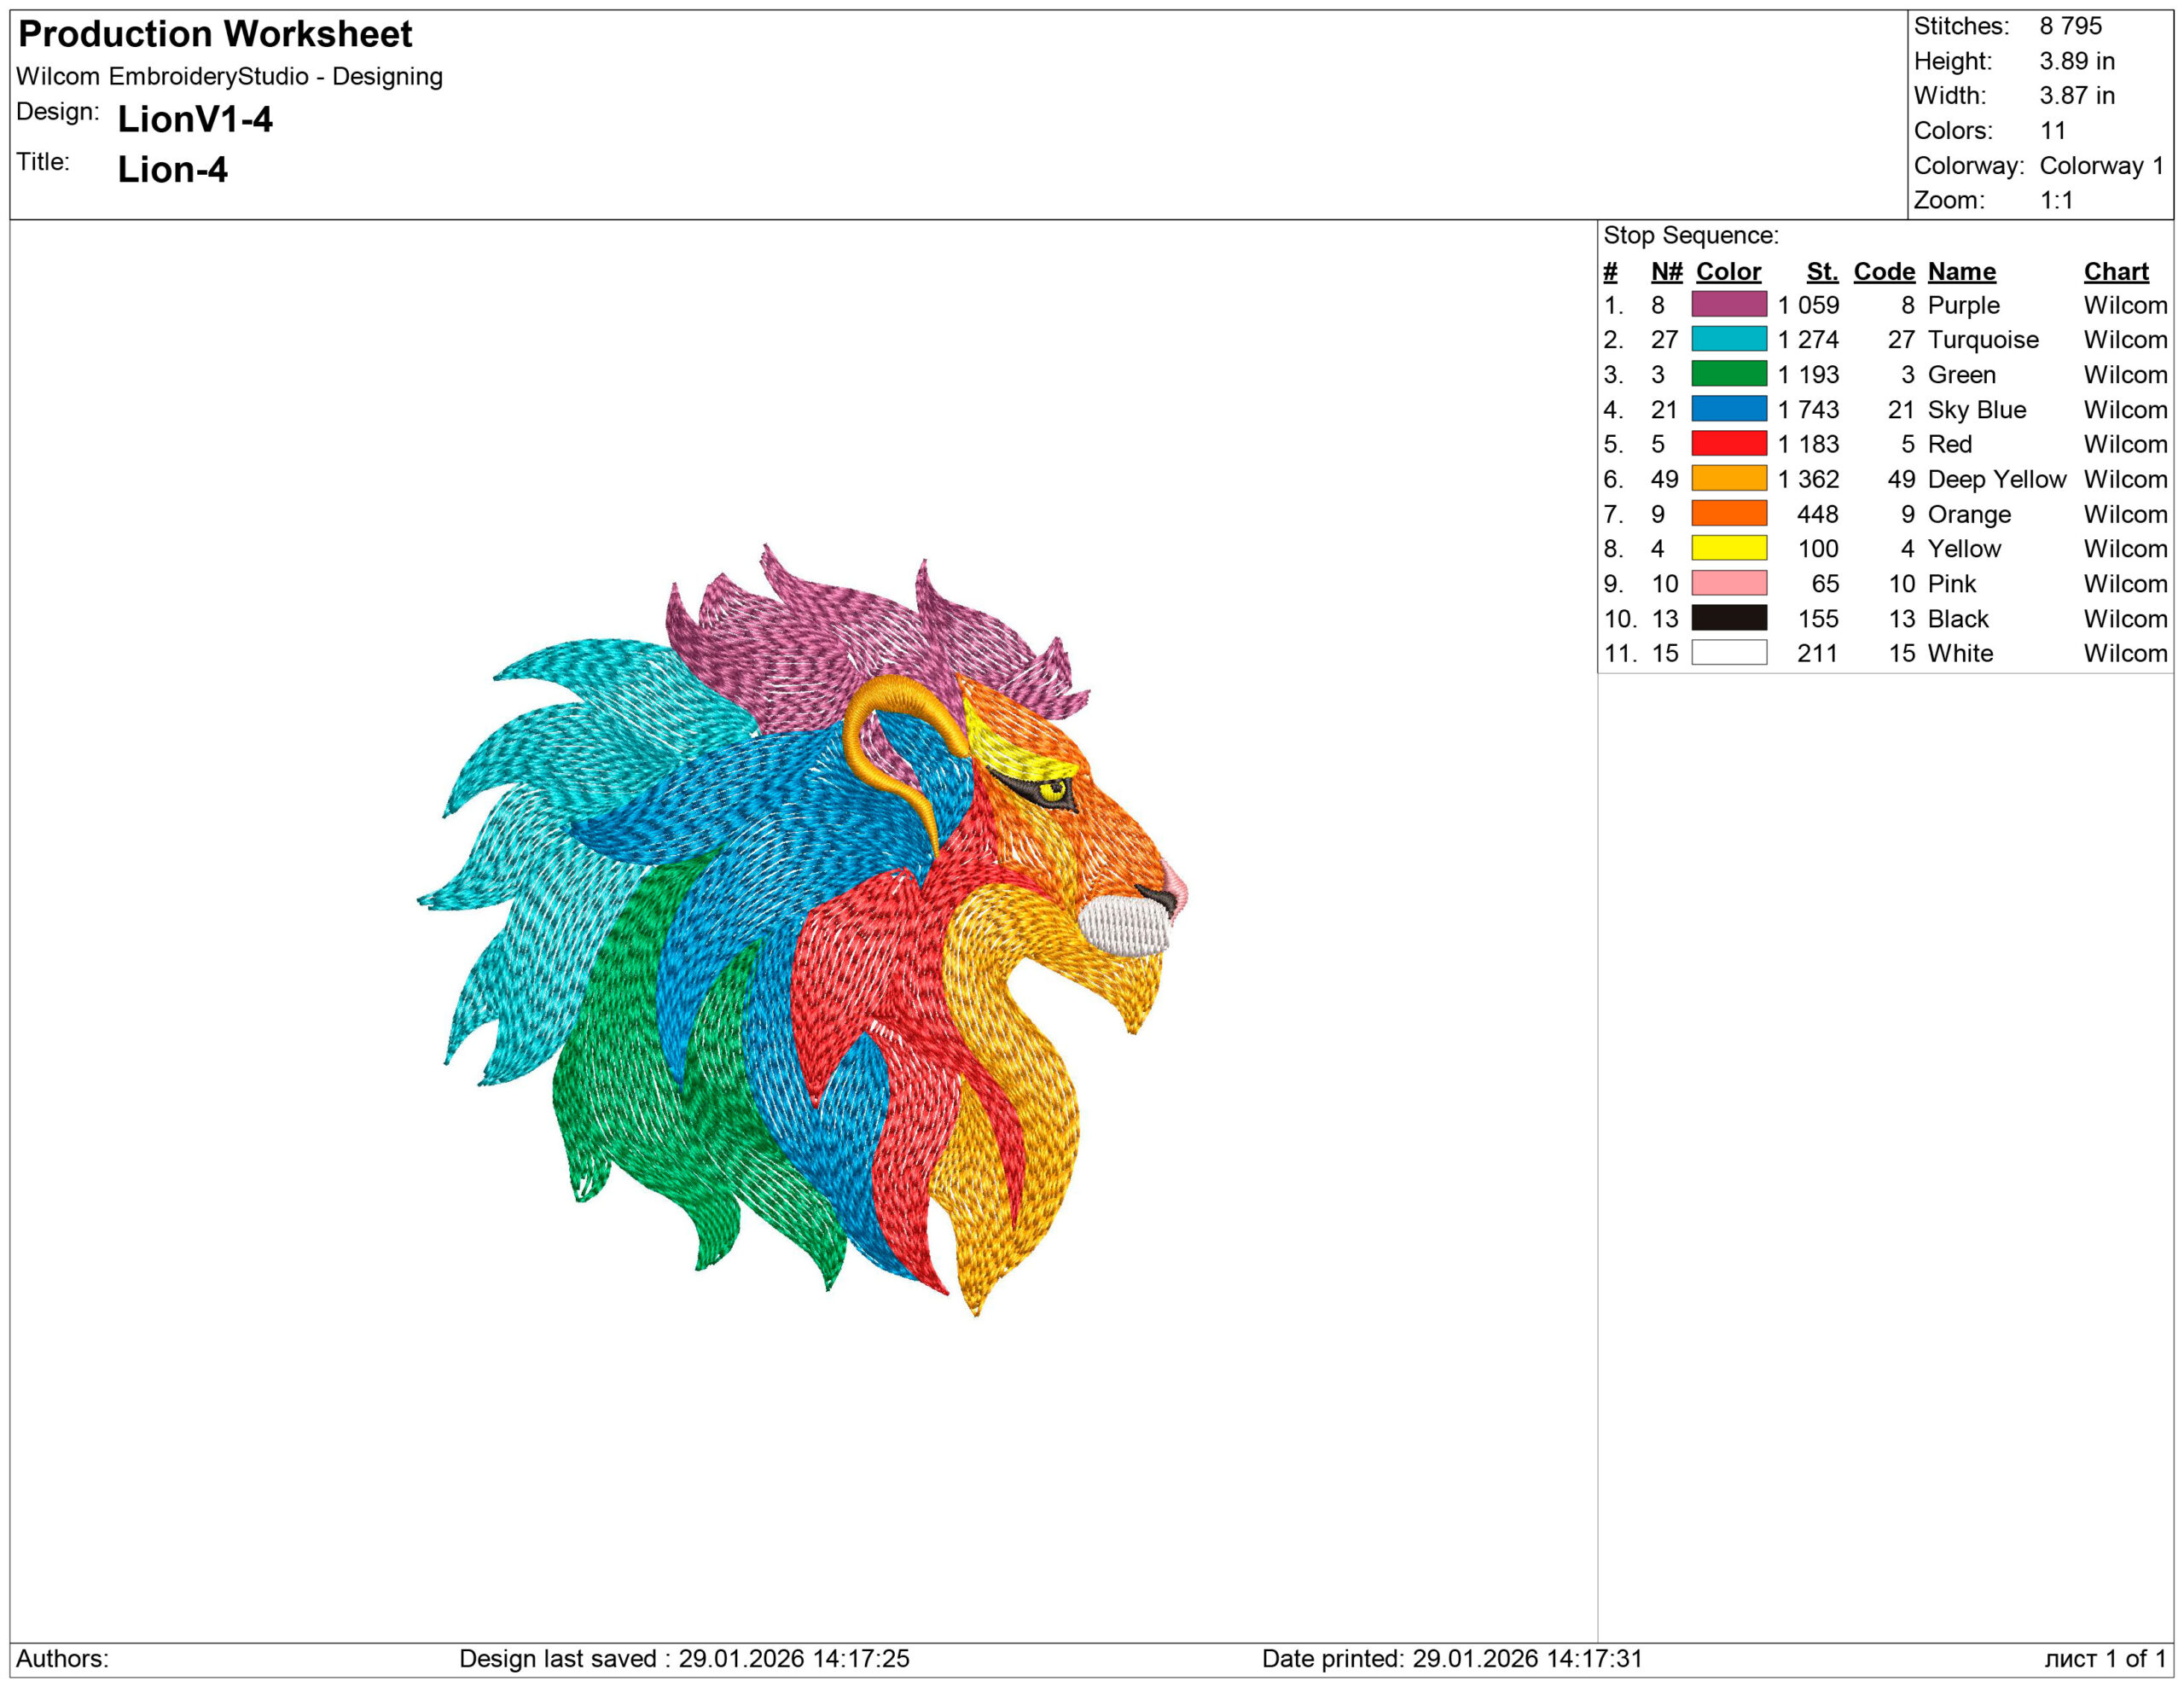Sort by the St. column header

(1822, 272)
